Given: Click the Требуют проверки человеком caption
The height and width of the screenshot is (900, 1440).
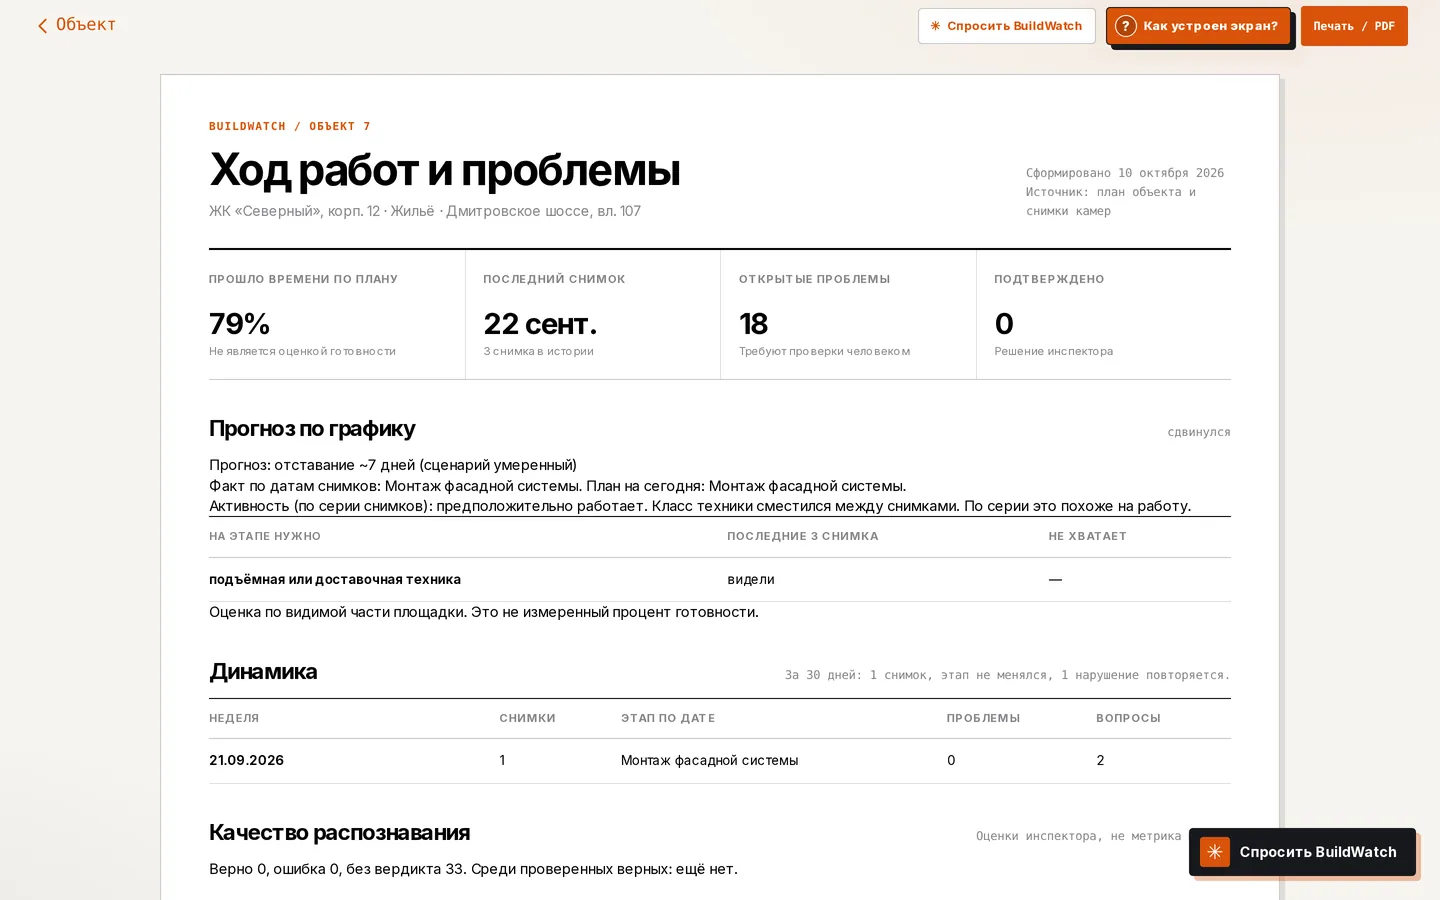Looking at the screenshot, I should (x=825, y=351).
